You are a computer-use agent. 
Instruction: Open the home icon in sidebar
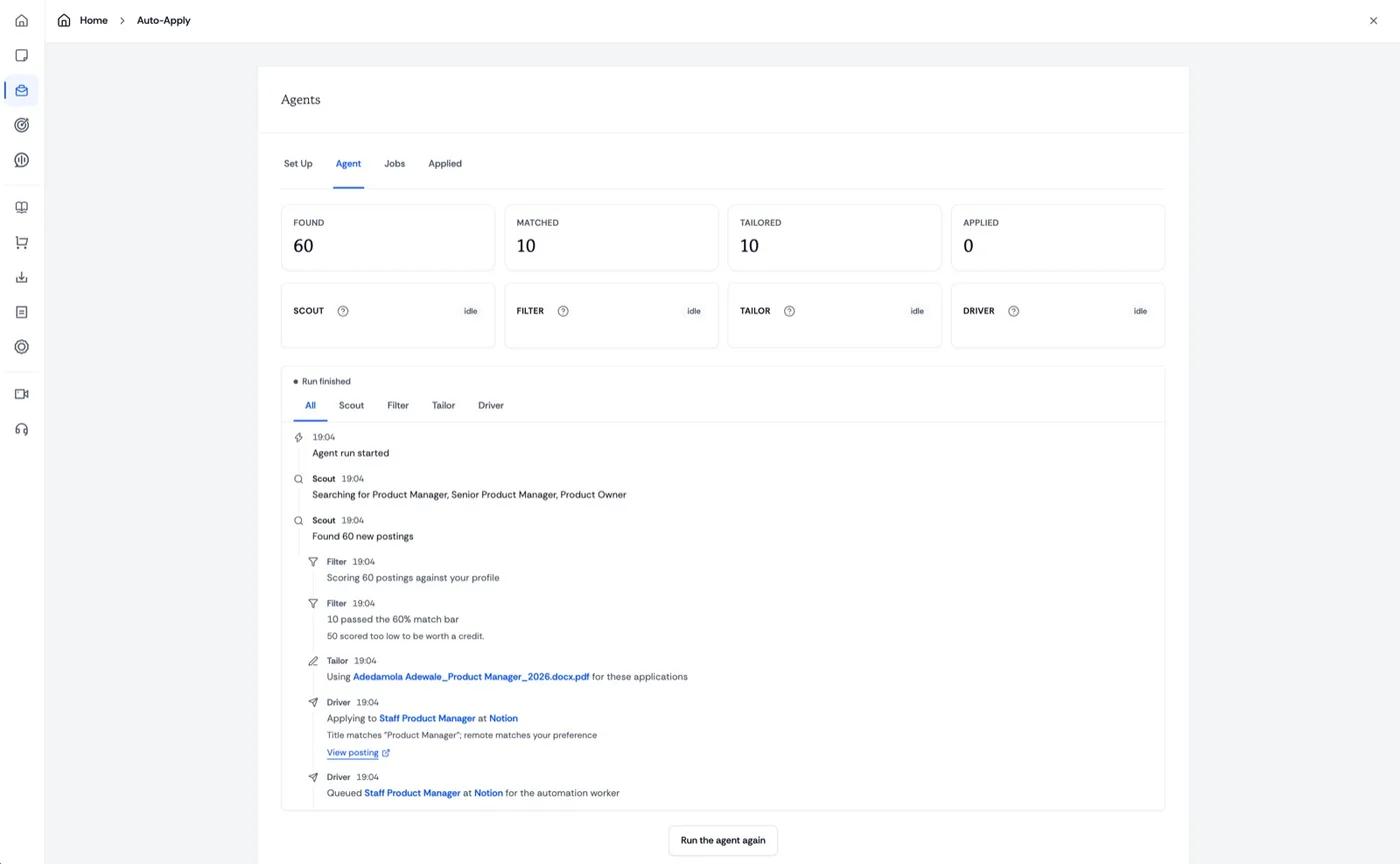click(22, 21)
